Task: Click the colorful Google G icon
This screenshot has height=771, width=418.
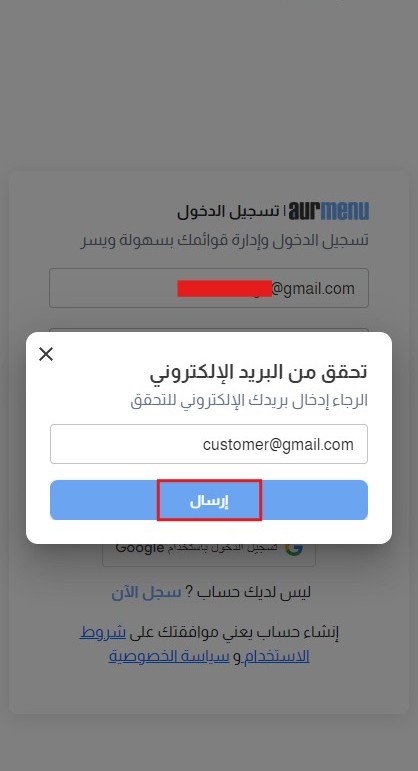Action: (x=294, y=549)
